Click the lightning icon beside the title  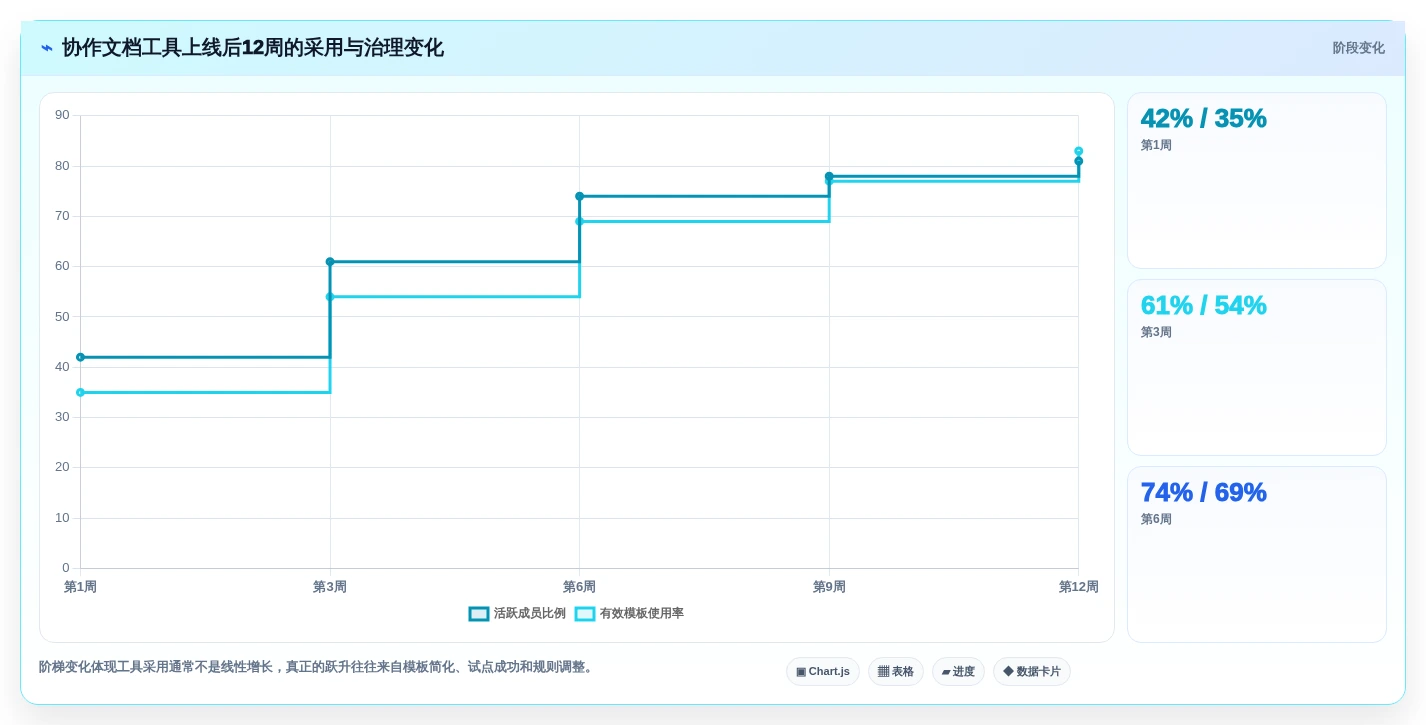pos(47,48)
